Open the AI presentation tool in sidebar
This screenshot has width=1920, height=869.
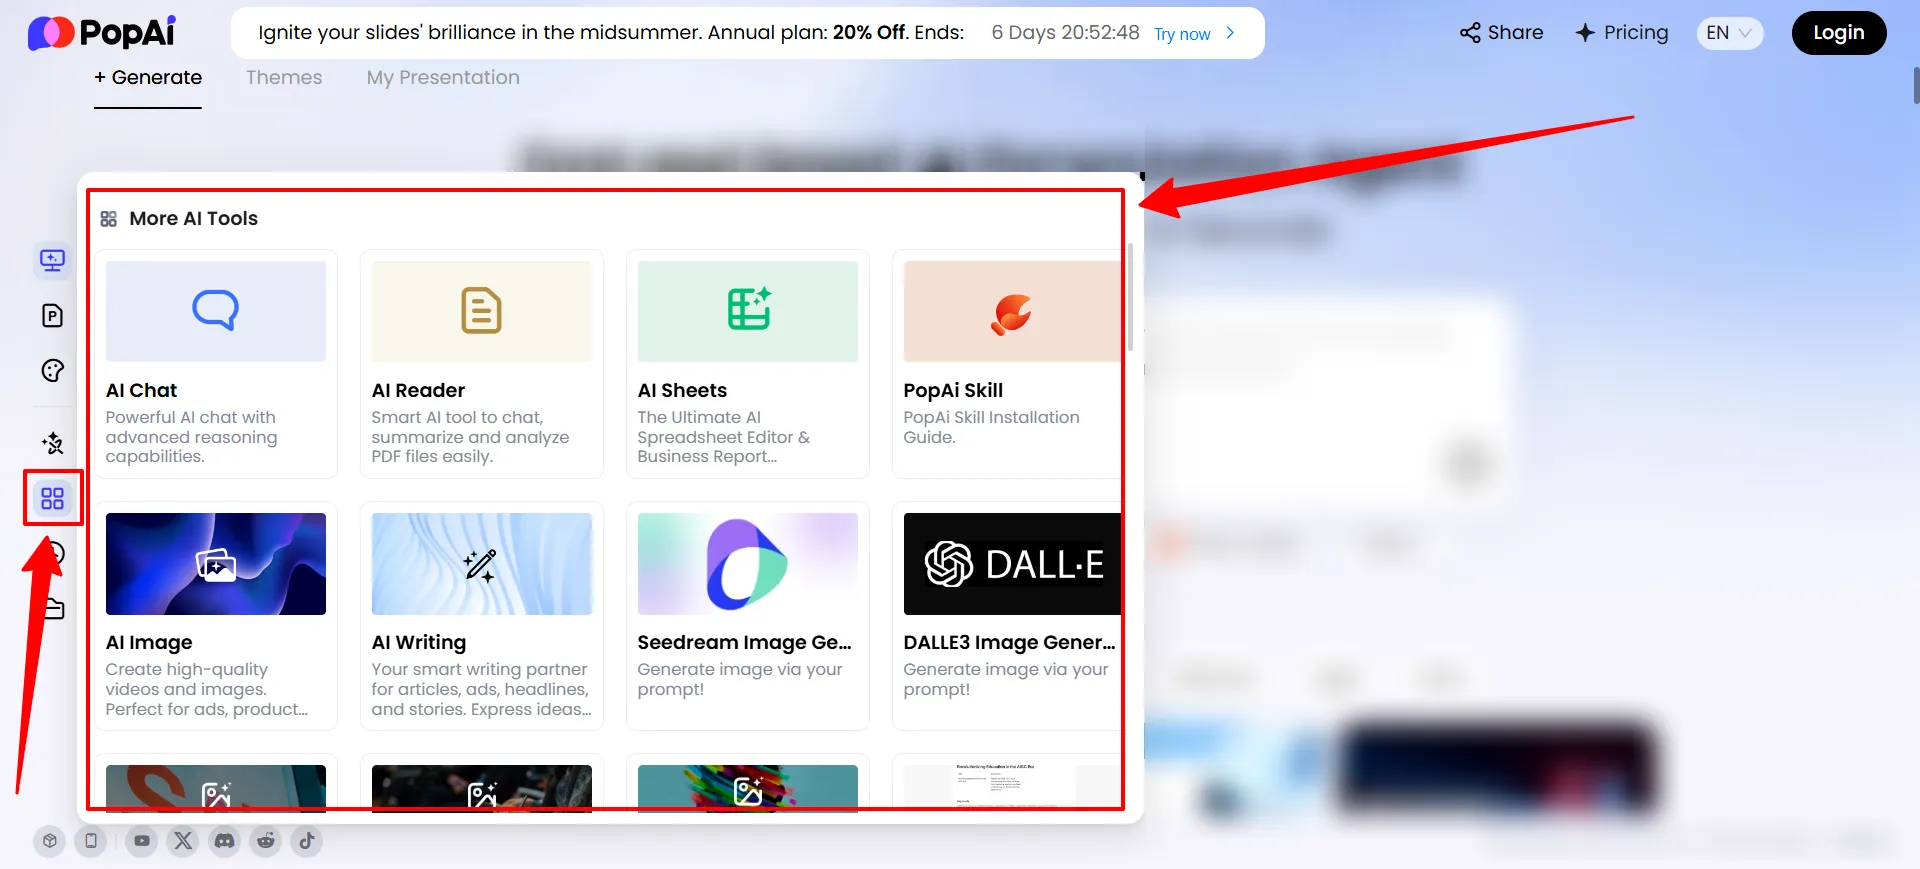(52, 261)
